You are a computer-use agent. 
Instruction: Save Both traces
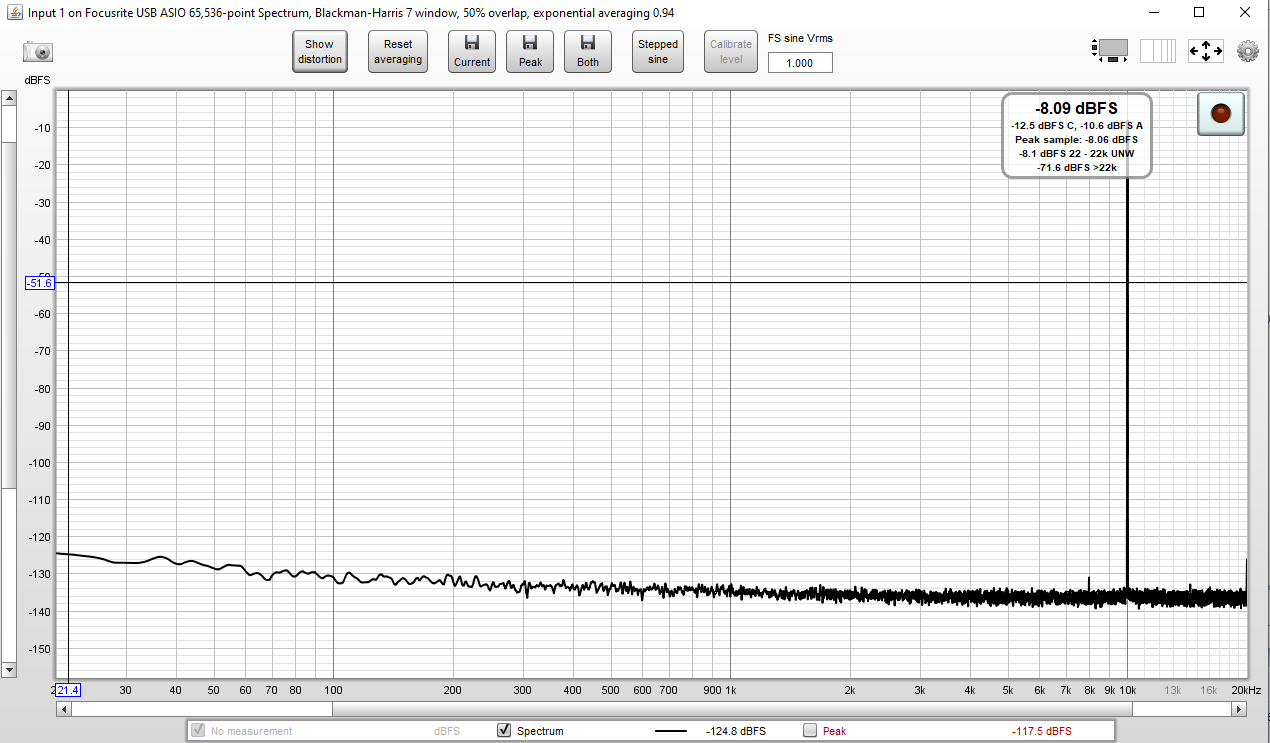588,52
